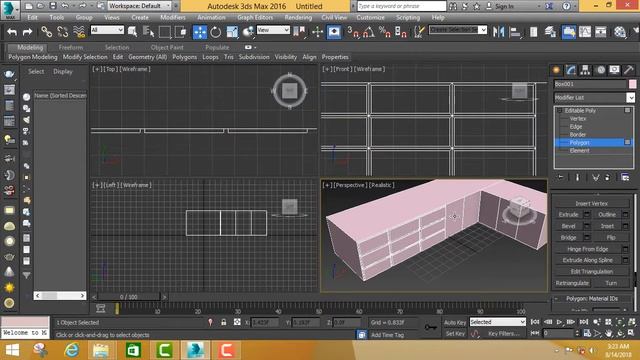Click the Flip button
The width and height of the screenshot is (640, 360).
pyautogui.click(x=611, y=237)
